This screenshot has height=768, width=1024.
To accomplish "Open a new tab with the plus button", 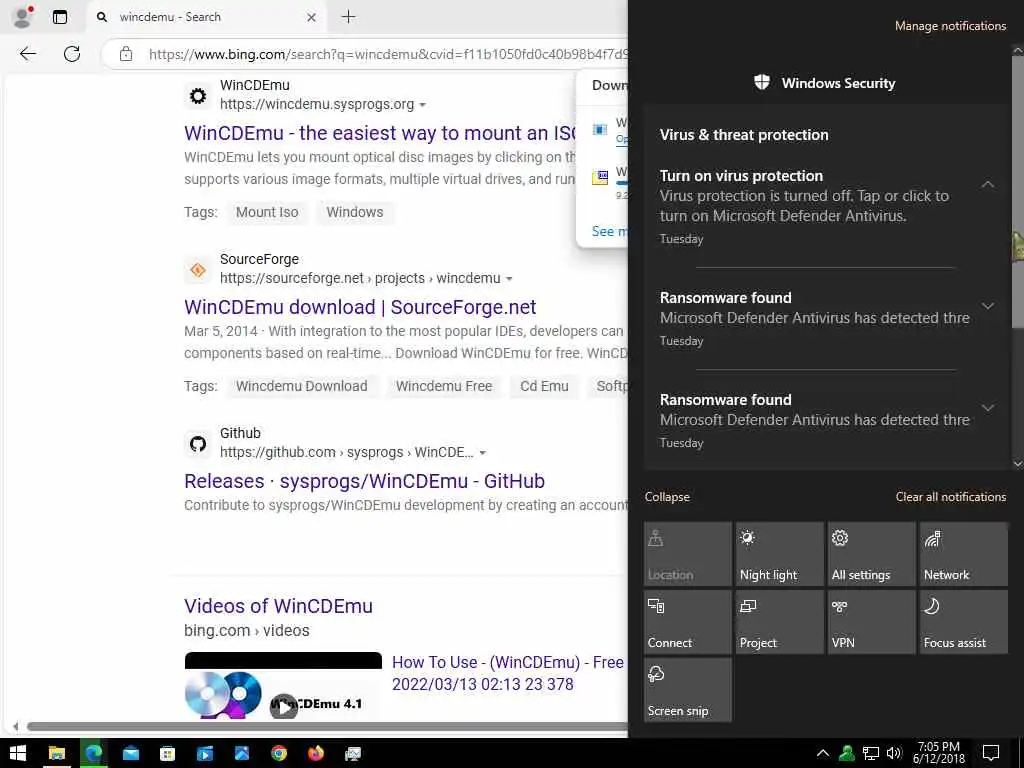I will [349, 17].
